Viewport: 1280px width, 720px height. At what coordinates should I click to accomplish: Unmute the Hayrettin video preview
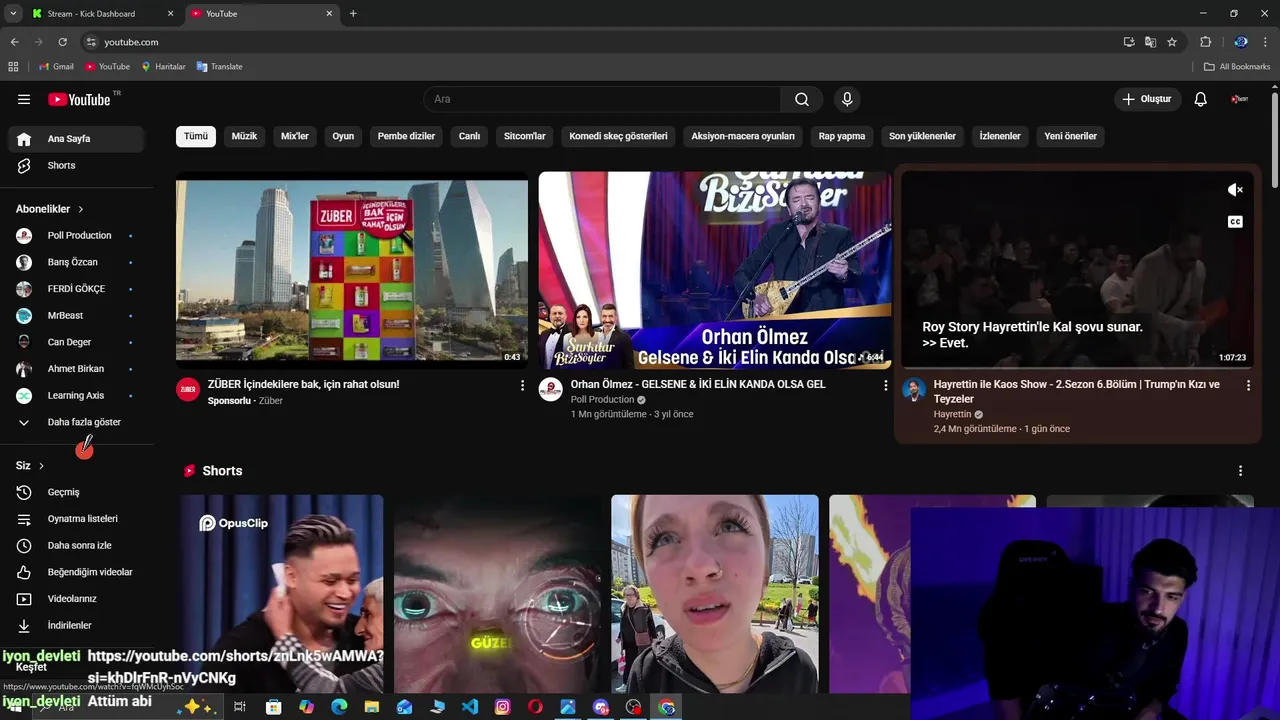tap(1235, 190)
